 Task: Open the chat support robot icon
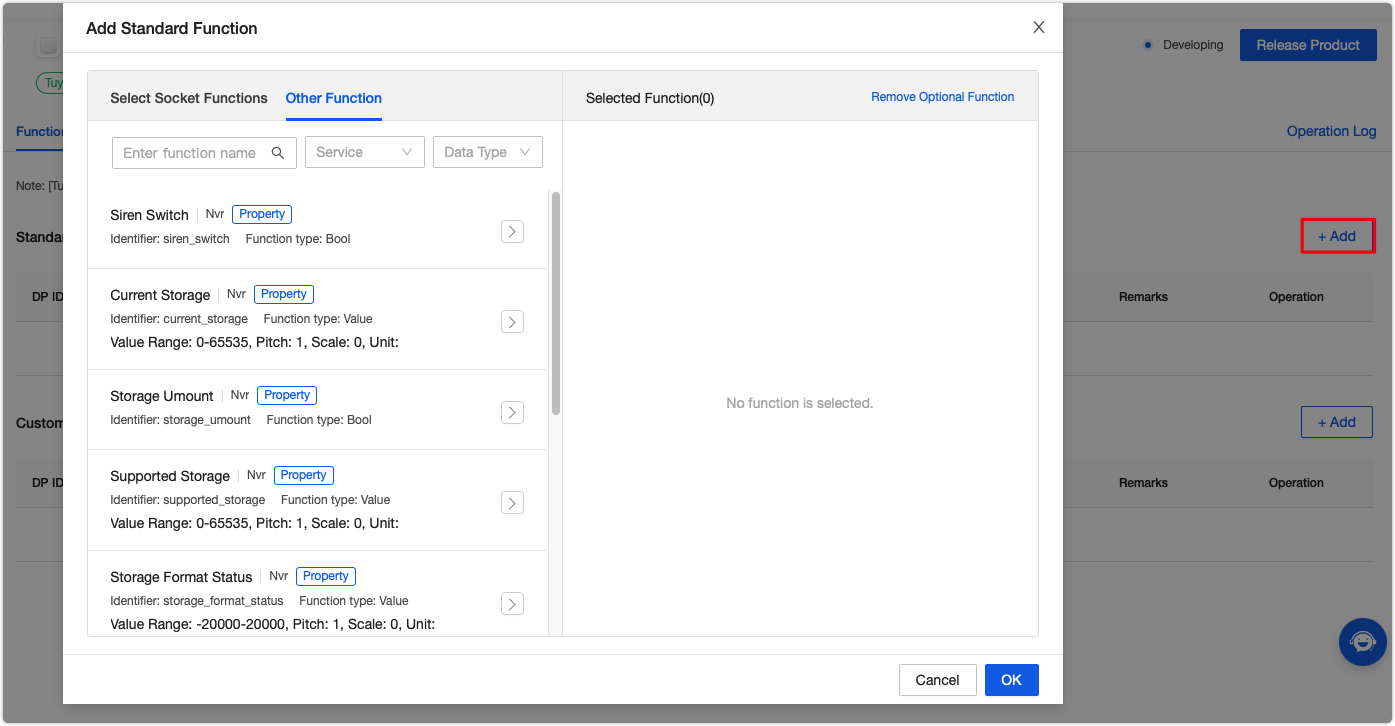[1362, 641]
